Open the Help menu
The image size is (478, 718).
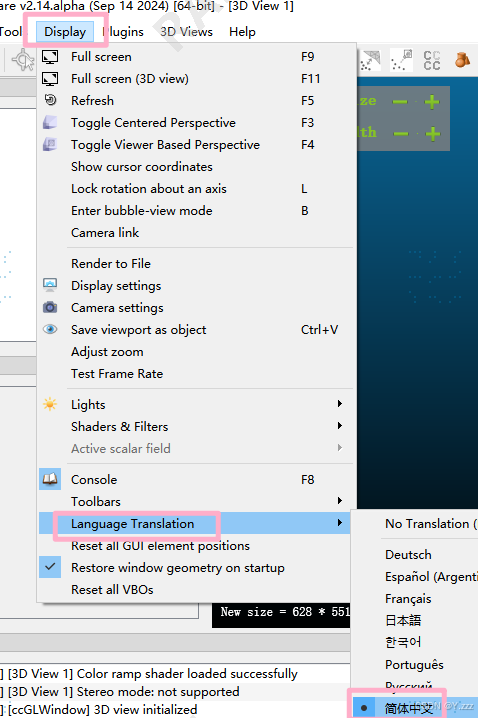(242, 32)
